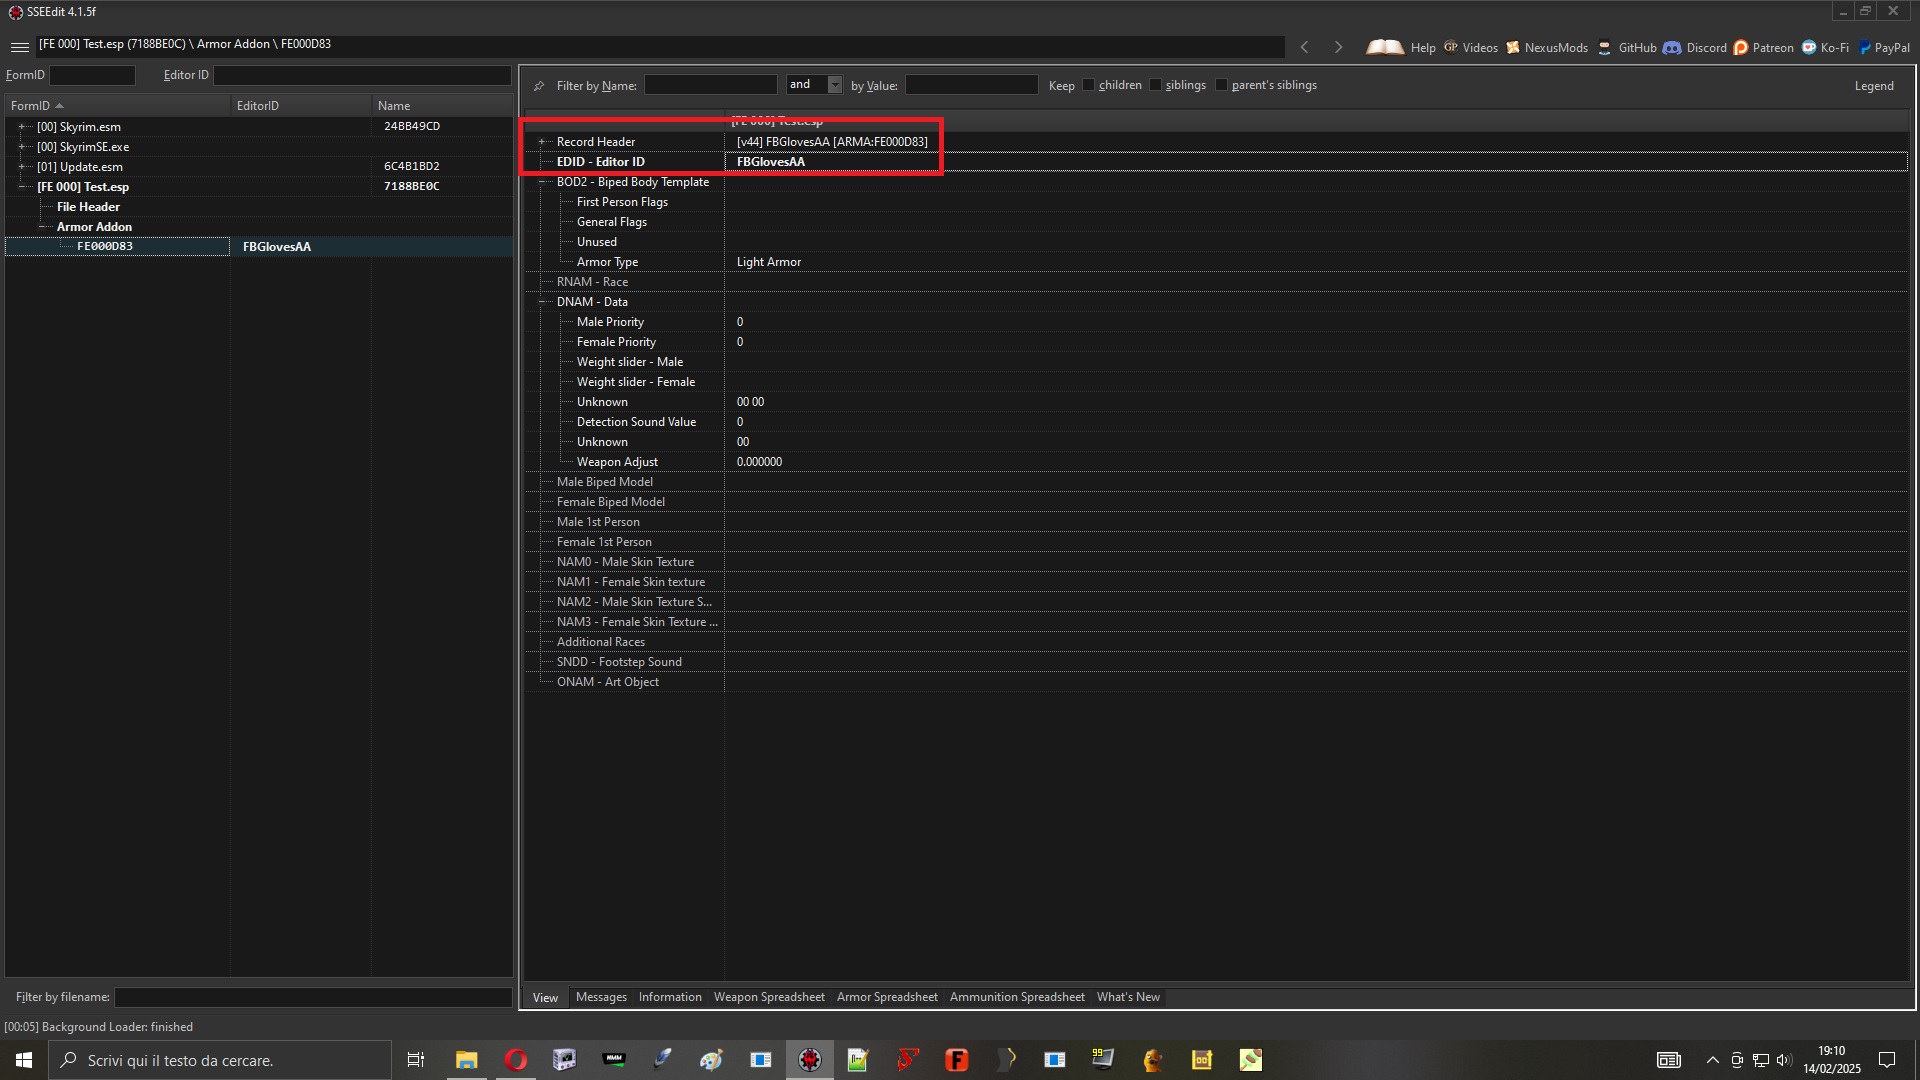Open Help book icon
The image size is (1920, 1080).
[1385, 47]
